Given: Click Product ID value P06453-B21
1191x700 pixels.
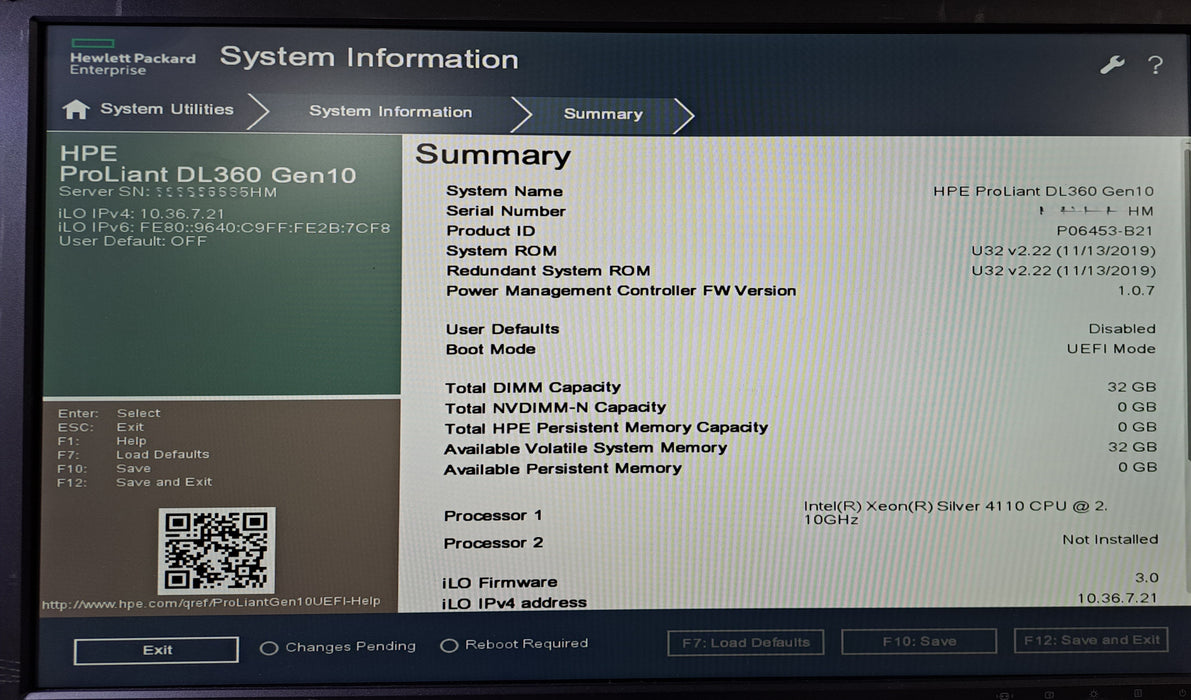Looking at the screenshot, I should [1104, 231].
